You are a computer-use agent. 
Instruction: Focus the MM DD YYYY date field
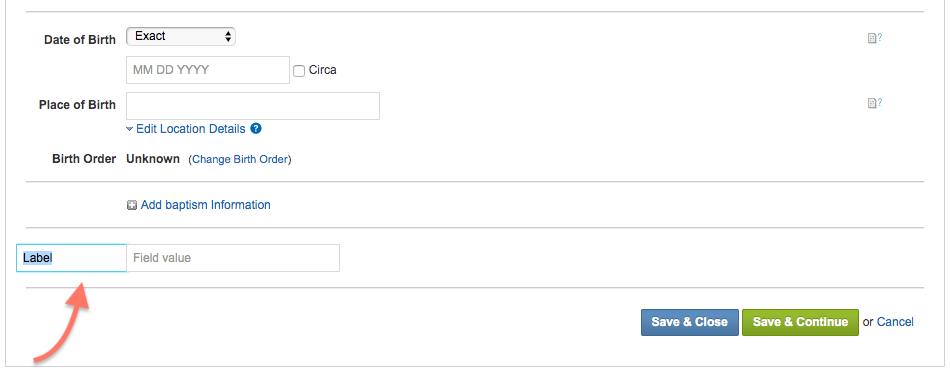pos(208,70)
